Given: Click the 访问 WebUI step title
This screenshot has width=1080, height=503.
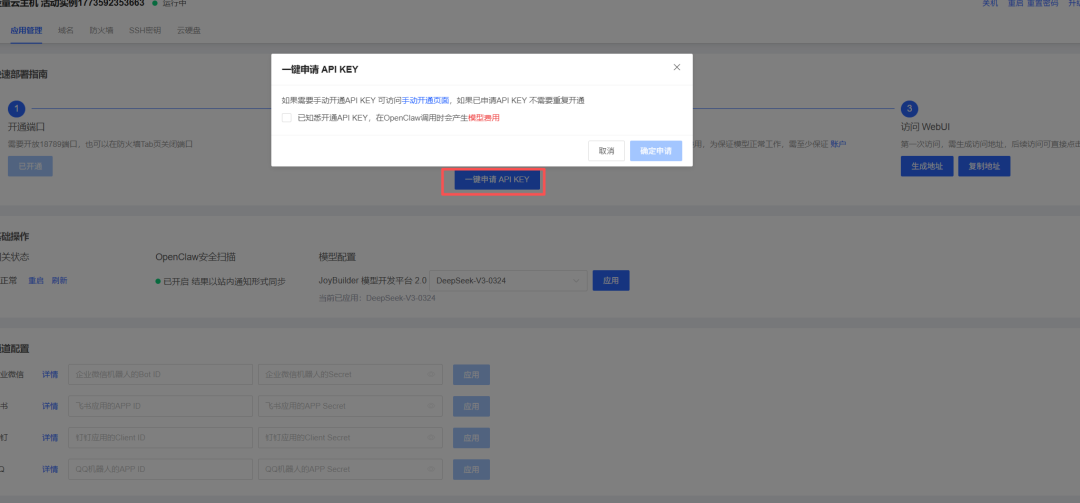Looking at the screenshot, I should (927, 127).
